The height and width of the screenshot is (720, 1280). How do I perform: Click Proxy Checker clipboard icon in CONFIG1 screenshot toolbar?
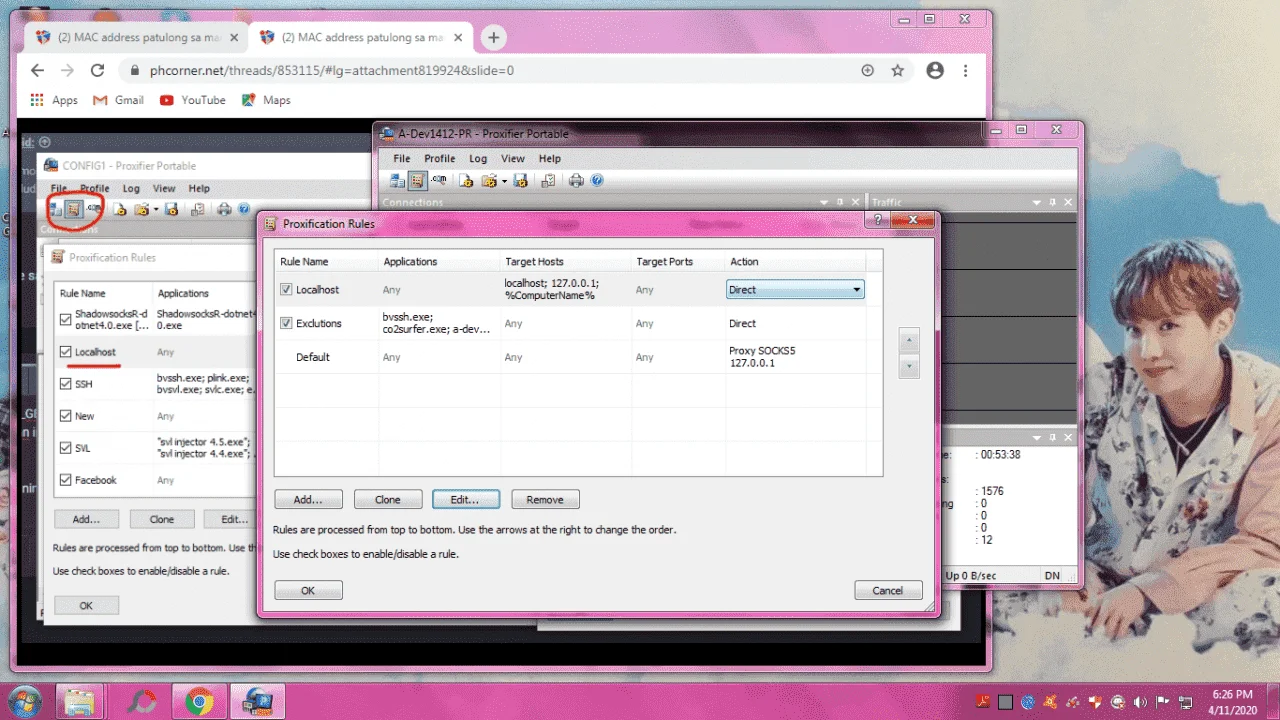coord(198,209)
